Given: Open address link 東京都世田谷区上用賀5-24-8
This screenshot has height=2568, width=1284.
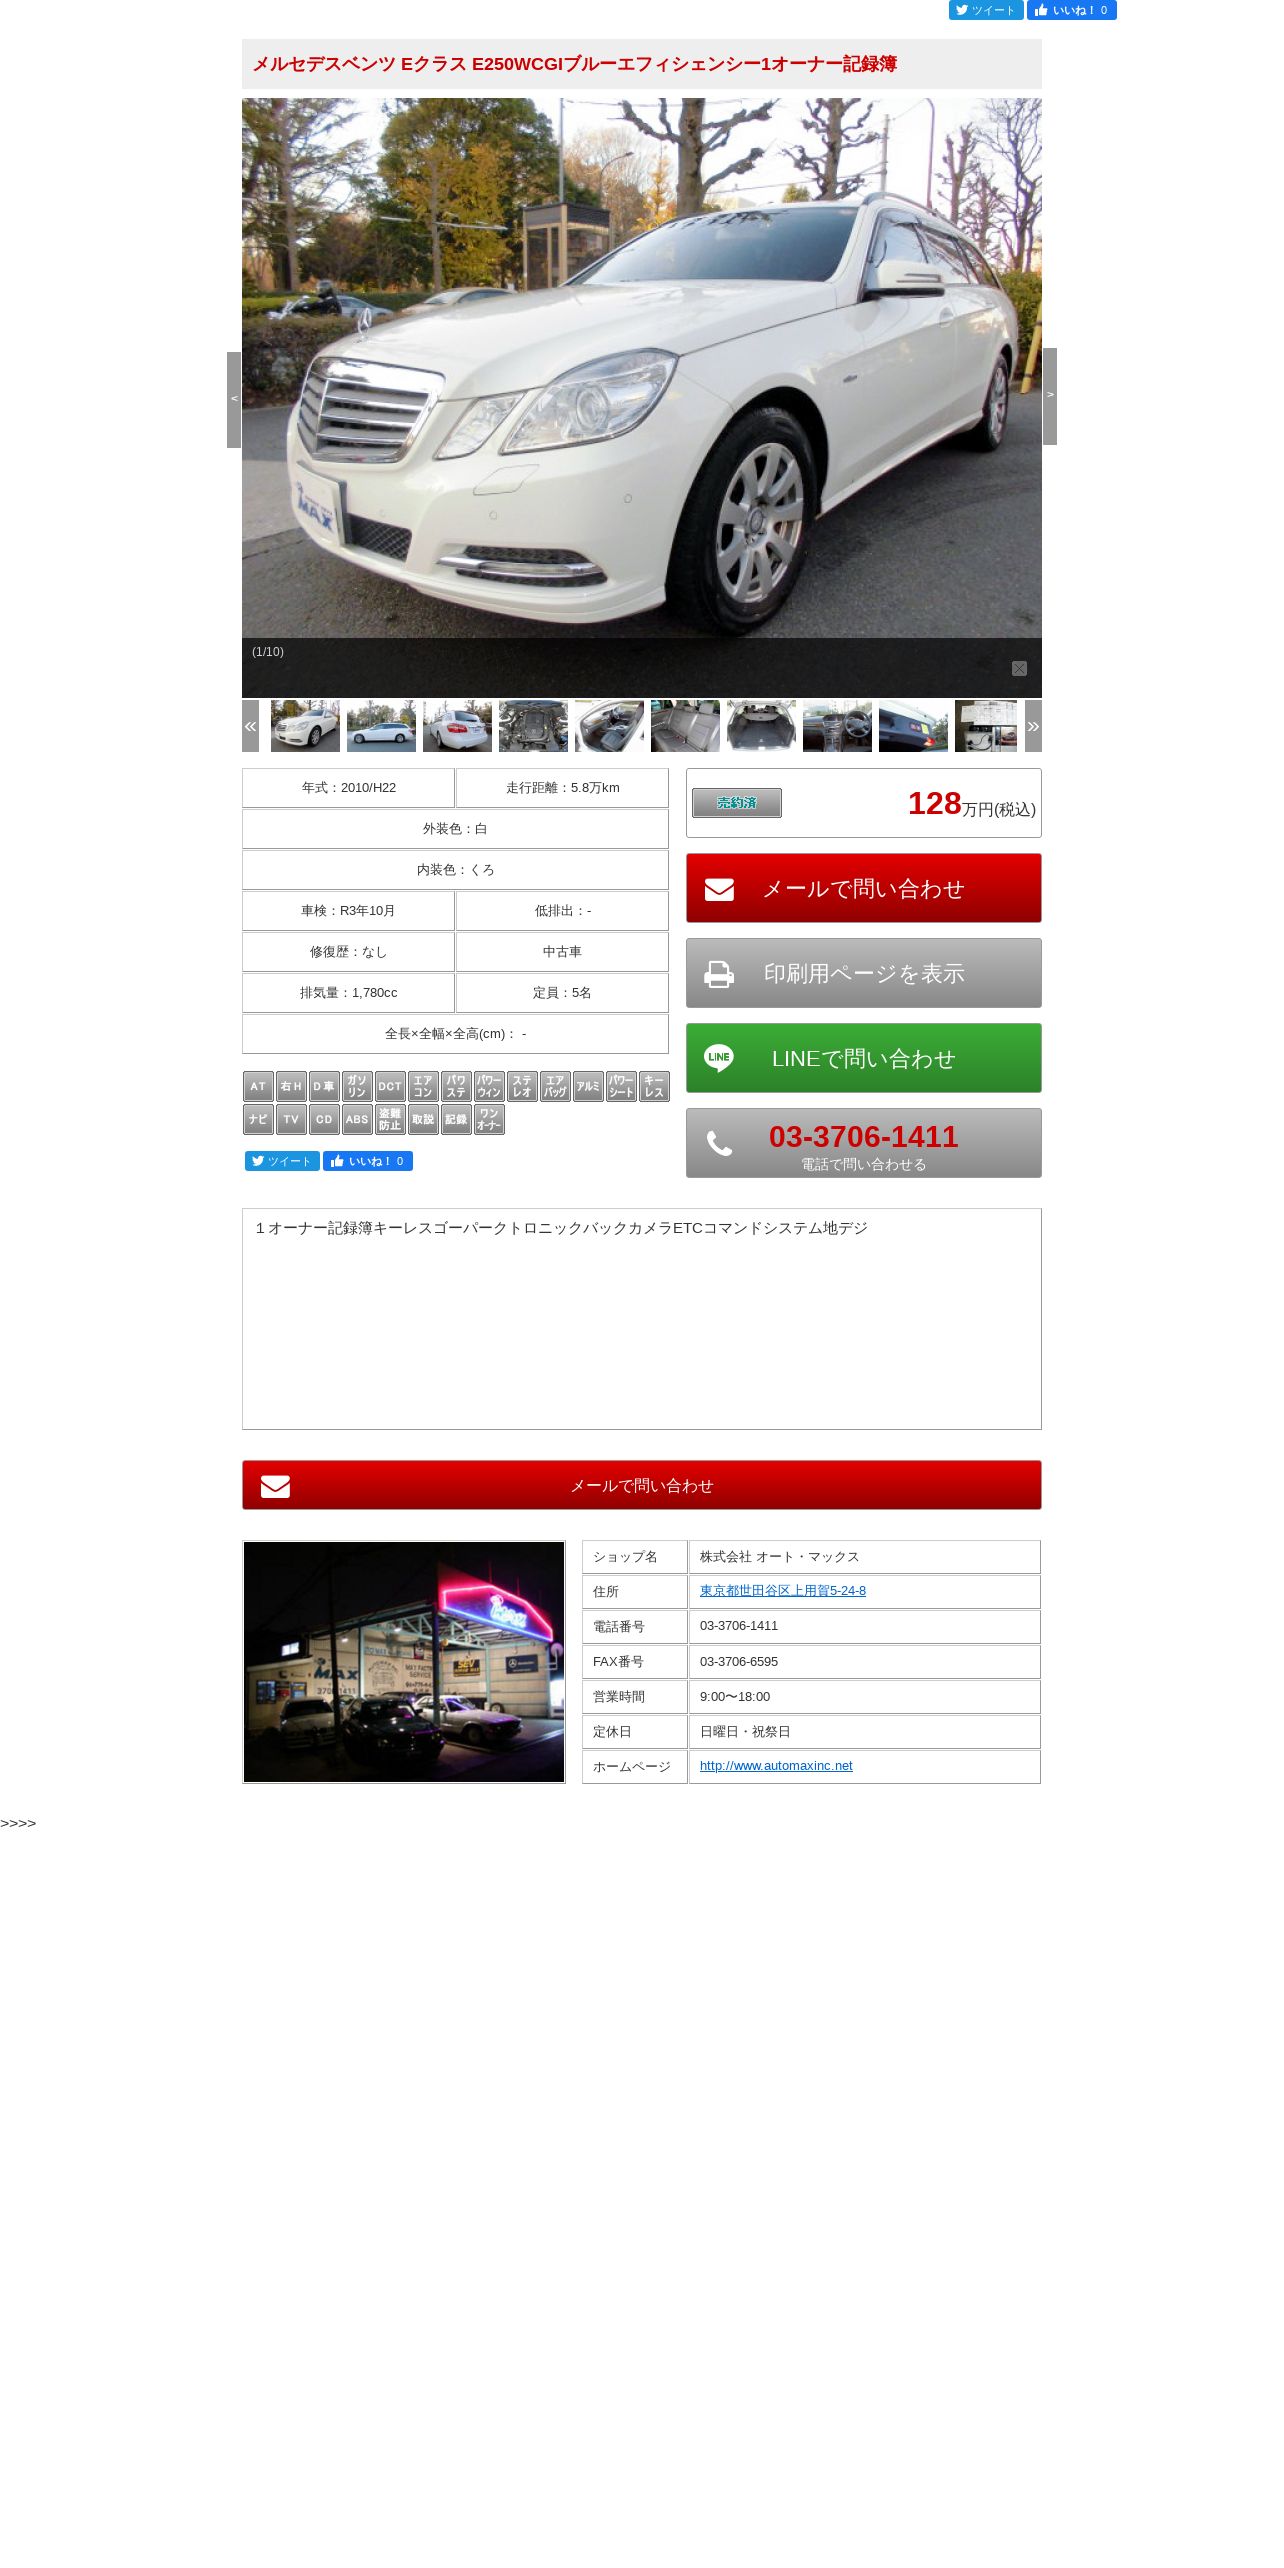Looking at the screenshot, I should tap(783, 1591).
